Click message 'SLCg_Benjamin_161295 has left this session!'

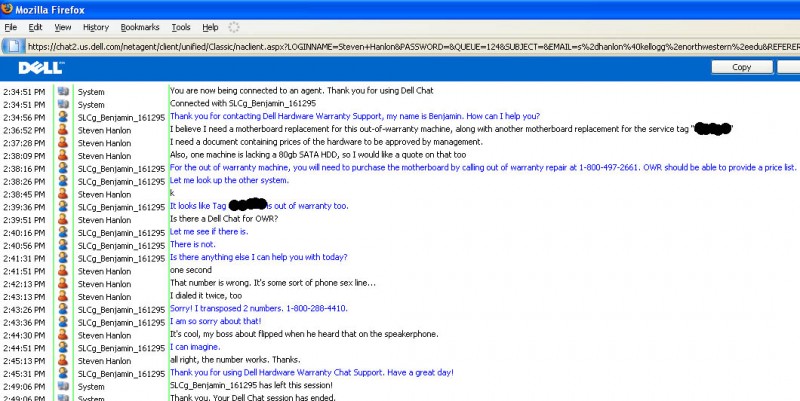tap(251, 385)
